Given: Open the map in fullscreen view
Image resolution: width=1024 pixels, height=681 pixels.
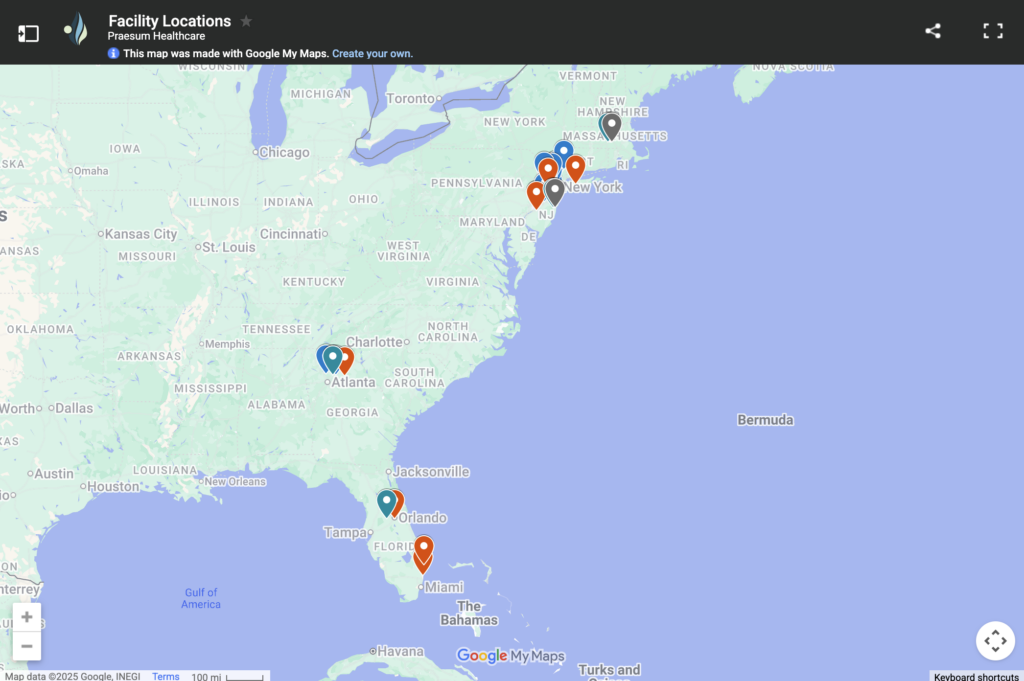Looking at the screenshot, I should pos(992,31).
